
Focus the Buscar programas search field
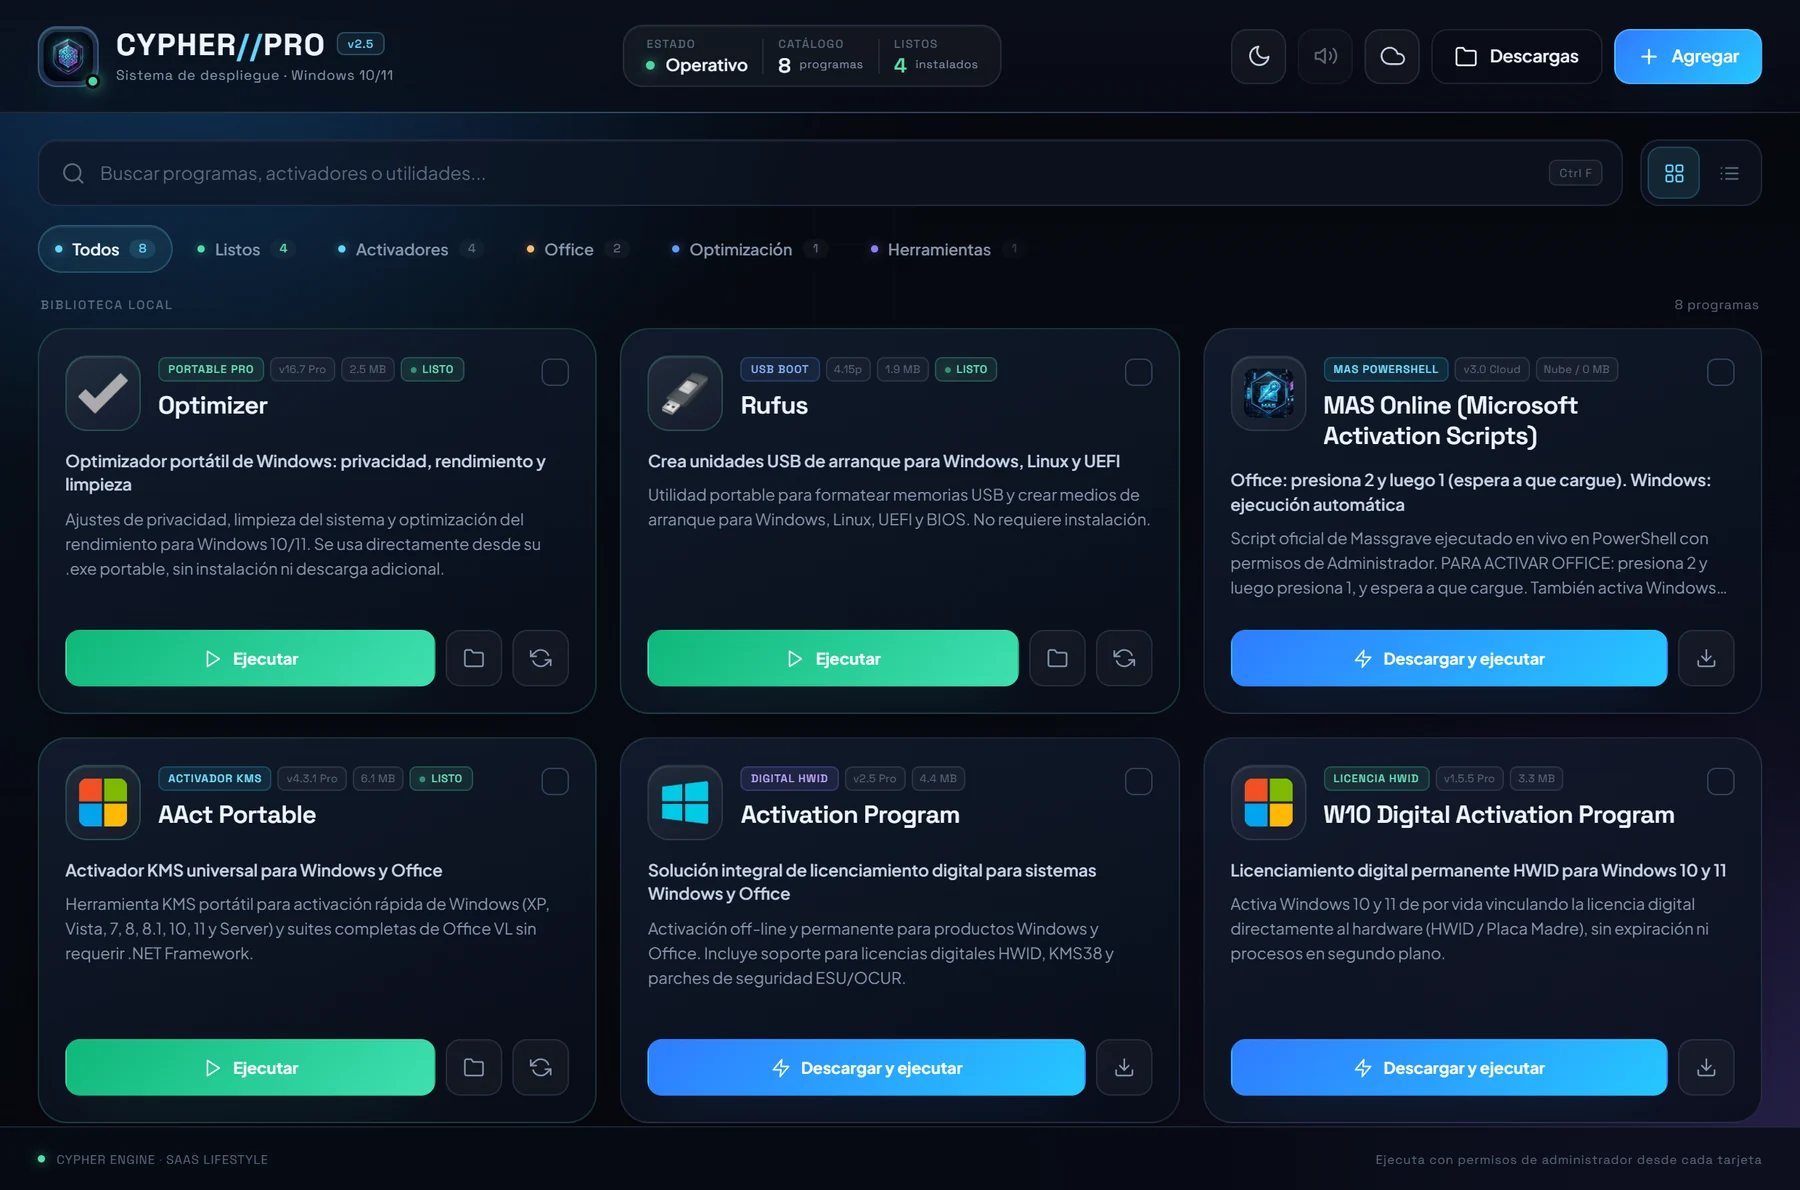(830, 173)
